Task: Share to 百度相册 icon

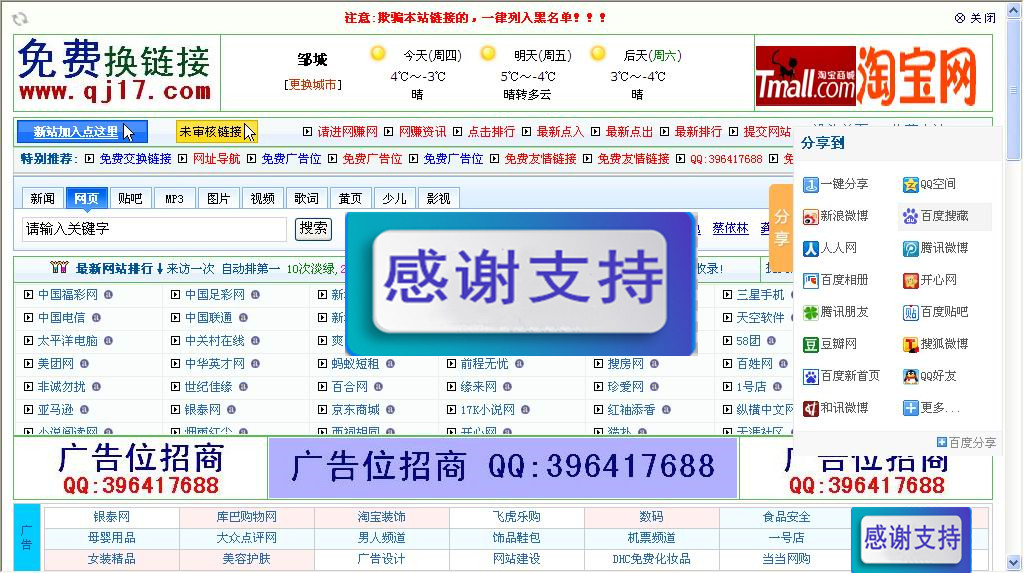Action: pyautogui.click(x=810, y=281)
